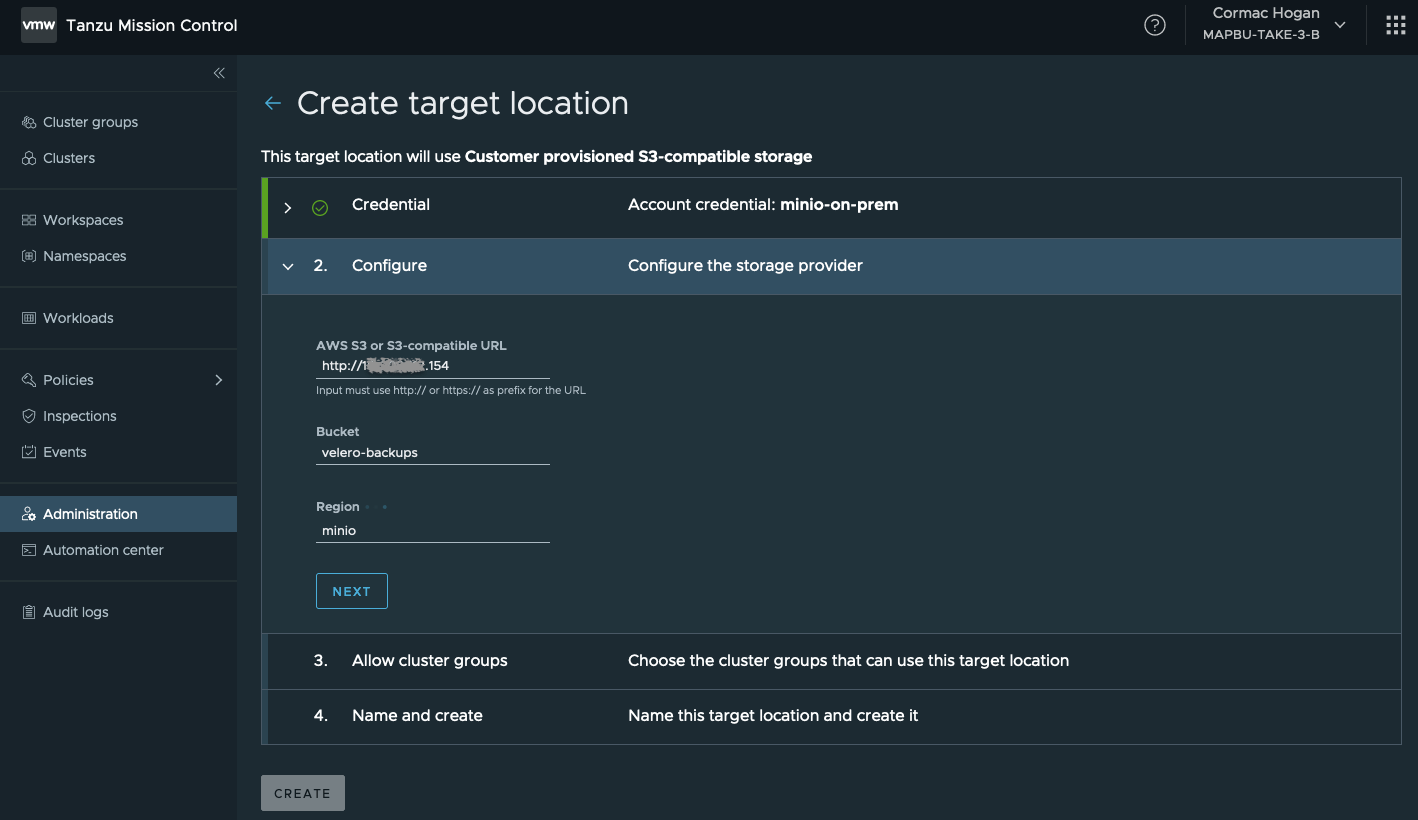Open the Workspaces menu item

coord(118,220)
